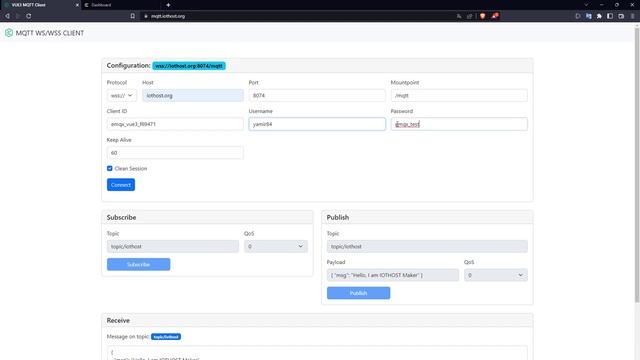640x360 pixels.
Task: Click the wss://iothost.org:8074/mqtt configuration badge
Action: tap(189, 66)
